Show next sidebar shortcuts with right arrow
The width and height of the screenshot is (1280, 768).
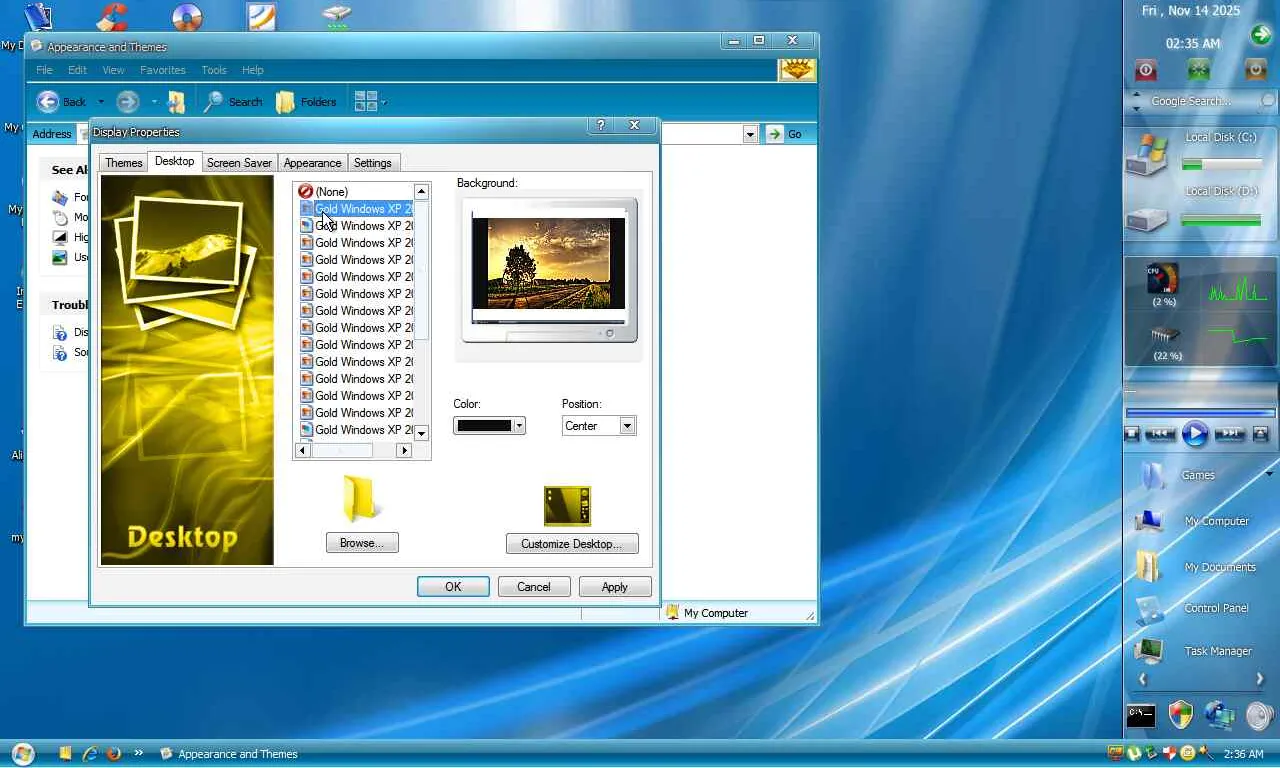1260,680
